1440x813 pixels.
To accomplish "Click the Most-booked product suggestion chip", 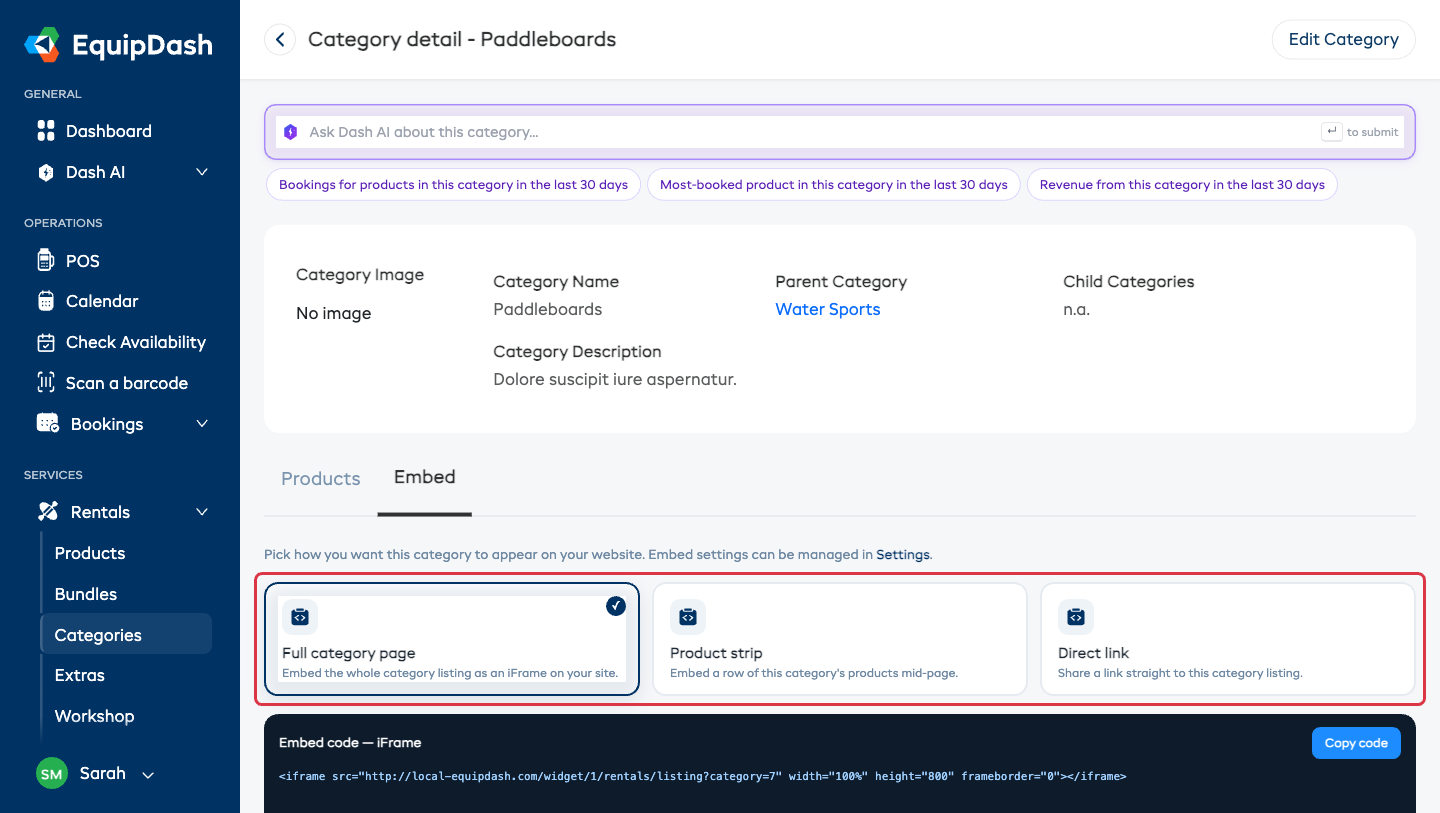I will pyautogui.click(x=834, y=185).
